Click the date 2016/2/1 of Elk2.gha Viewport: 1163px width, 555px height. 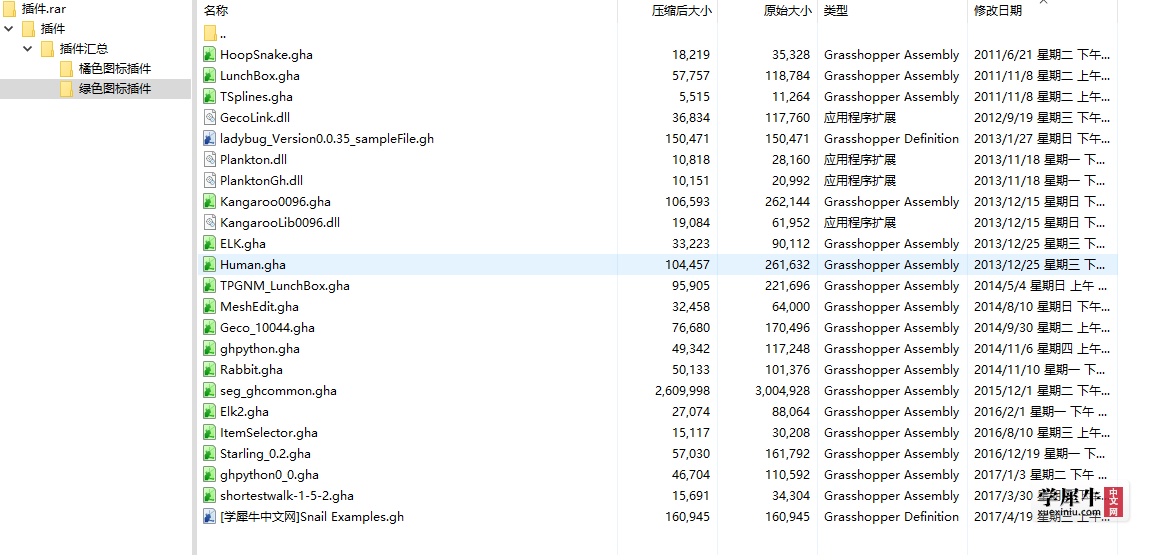[1042, 412]
